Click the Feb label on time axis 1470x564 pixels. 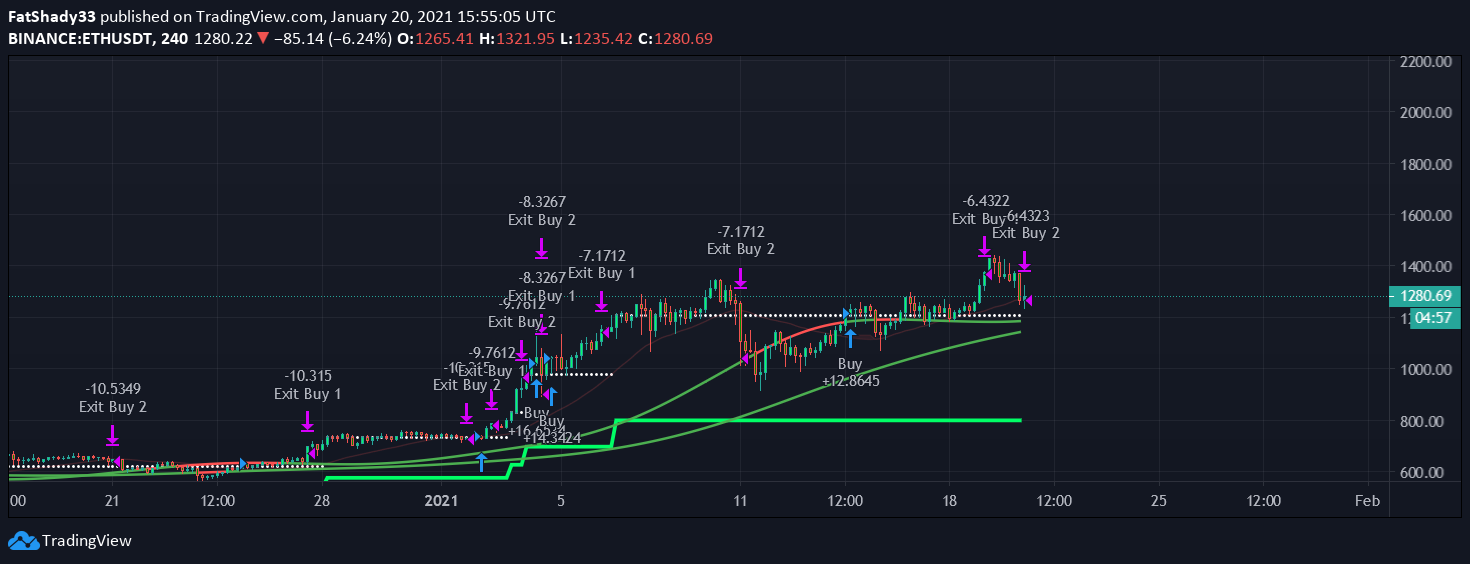coord(1367,500)
